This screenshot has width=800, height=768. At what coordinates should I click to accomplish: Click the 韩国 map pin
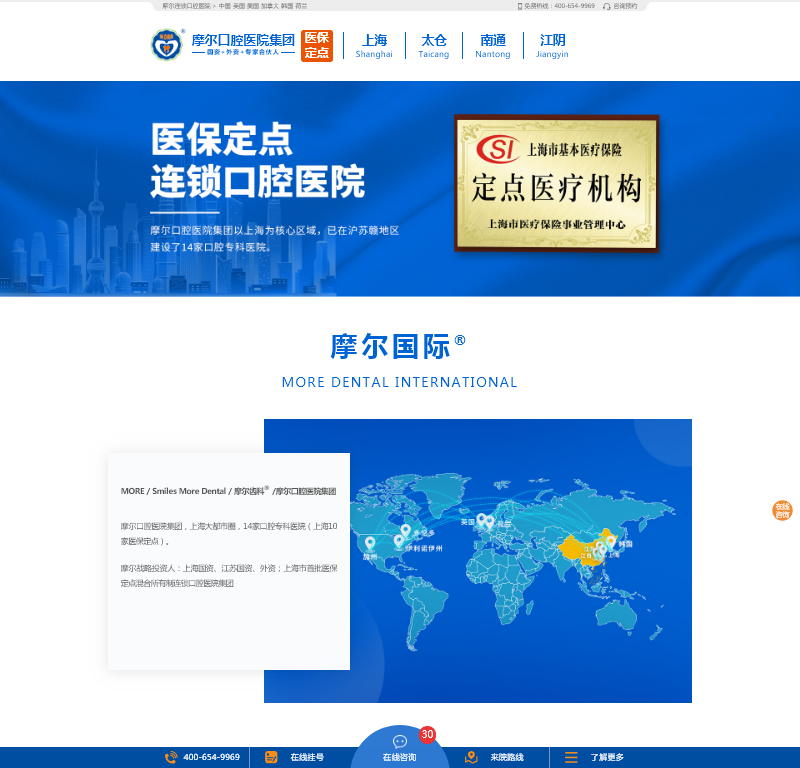[611, 542]
